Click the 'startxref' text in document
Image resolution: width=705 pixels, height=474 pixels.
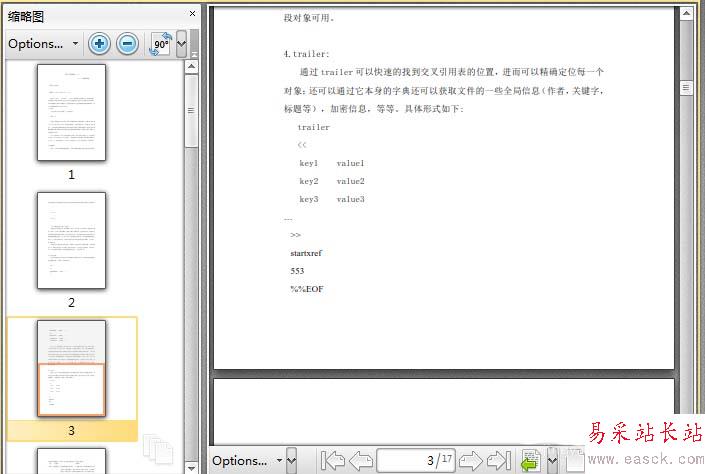(x=306, y=253)
